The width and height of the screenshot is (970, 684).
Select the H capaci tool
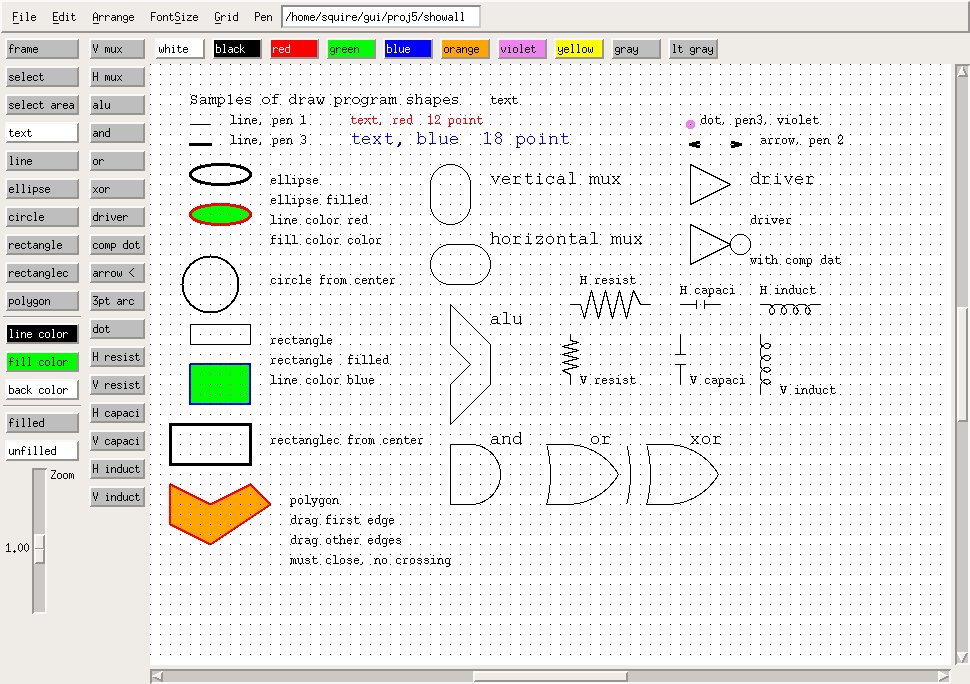118,413
